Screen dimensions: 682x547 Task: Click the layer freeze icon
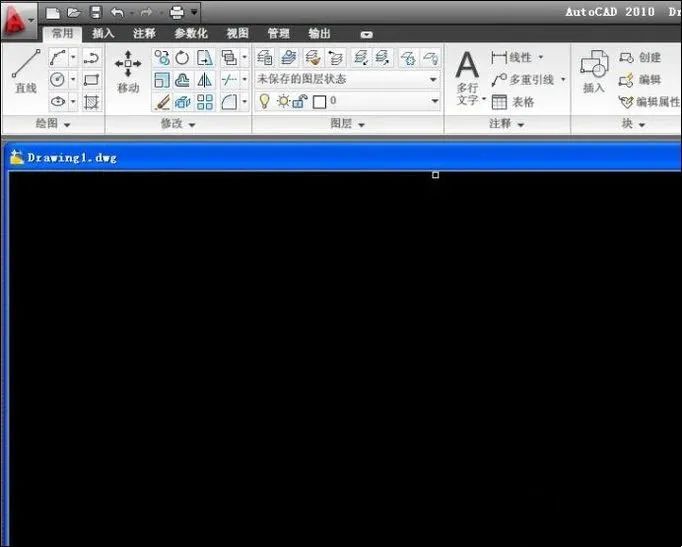pyautogui.click(x=408, y=57)
